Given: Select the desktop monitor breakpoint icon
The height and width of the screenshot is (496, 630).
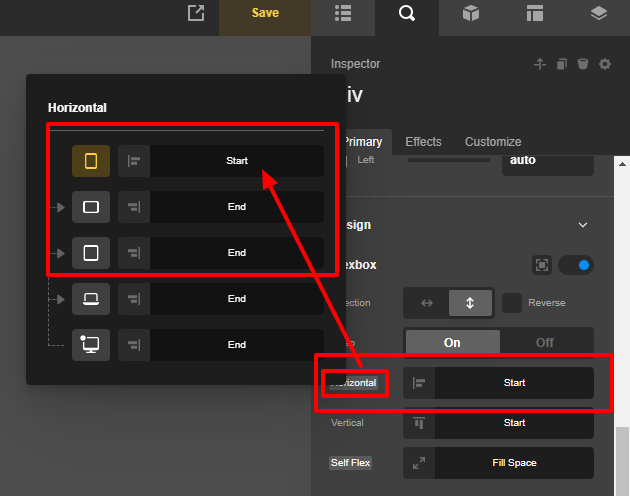Looking at the screenshot, I should click(x=91, y=345).
